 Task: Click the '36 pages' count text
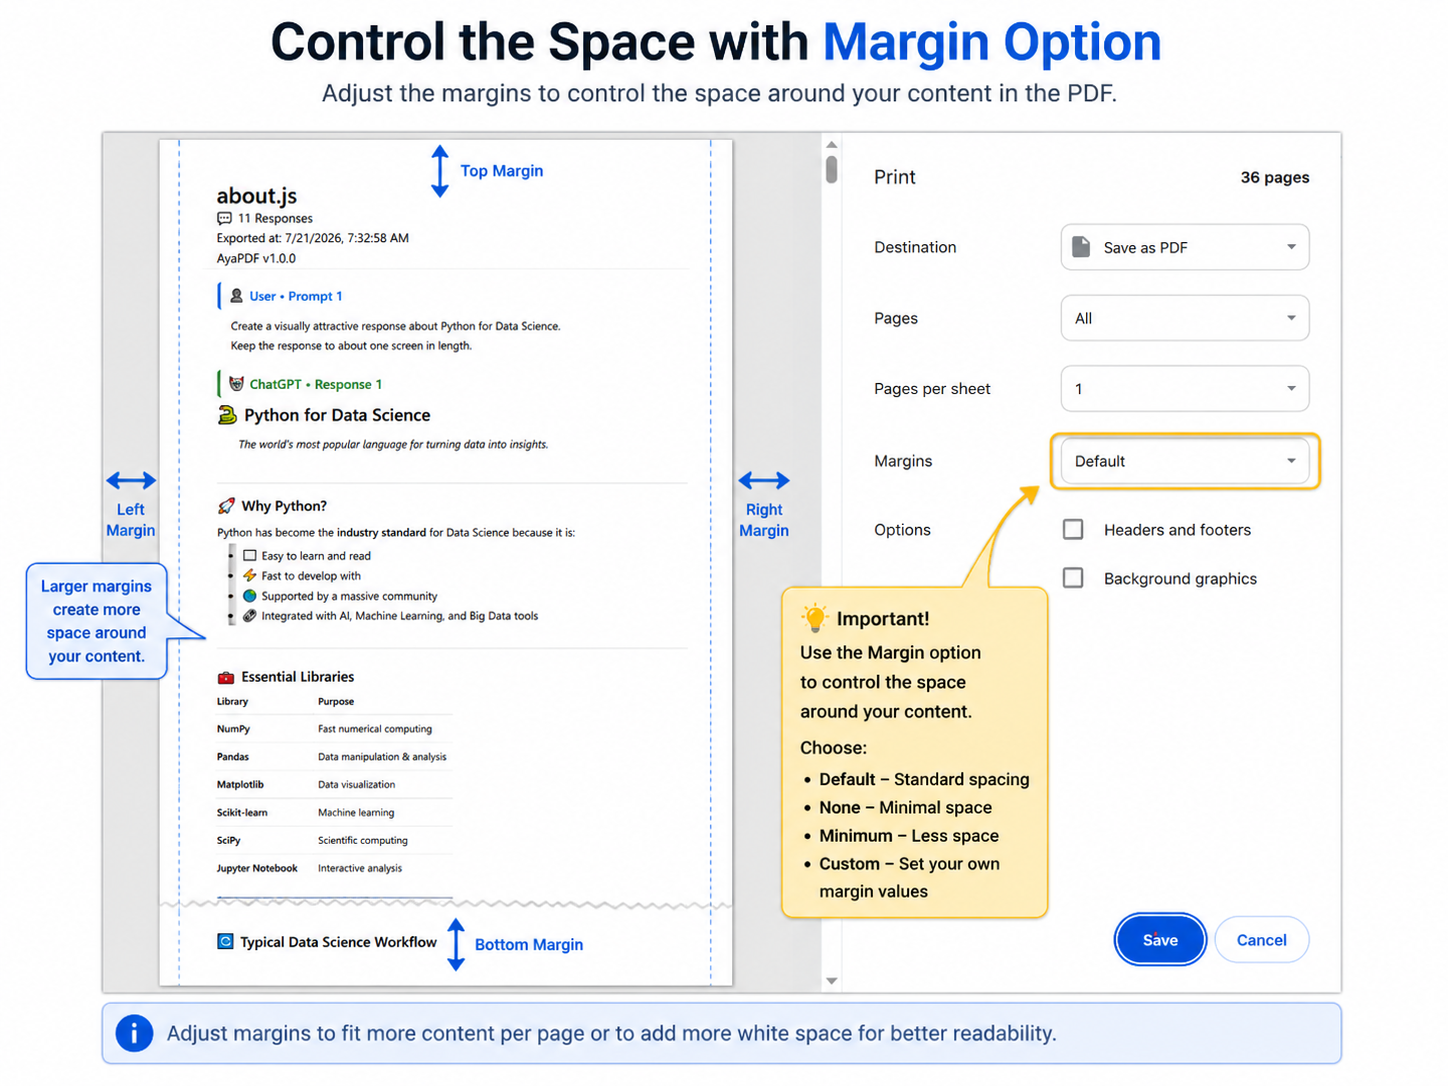[1274, 177]
